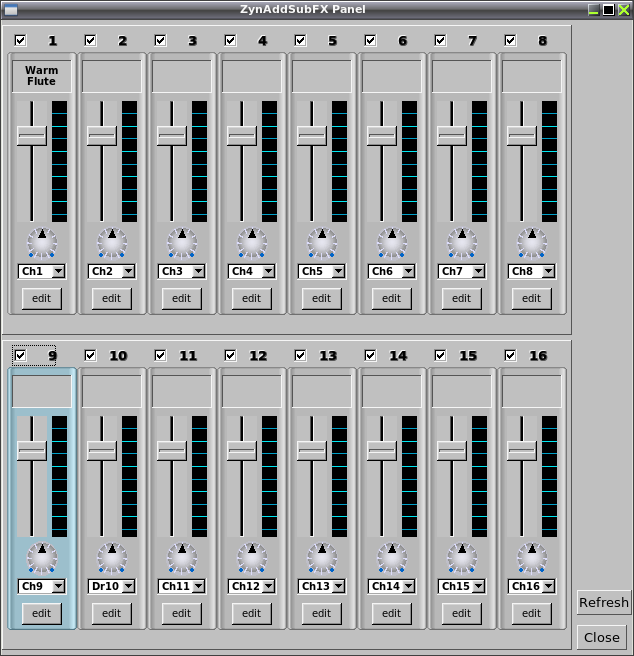Click the panning knob above Dr10
The image size is (634, 656).
tap(112, 558)
